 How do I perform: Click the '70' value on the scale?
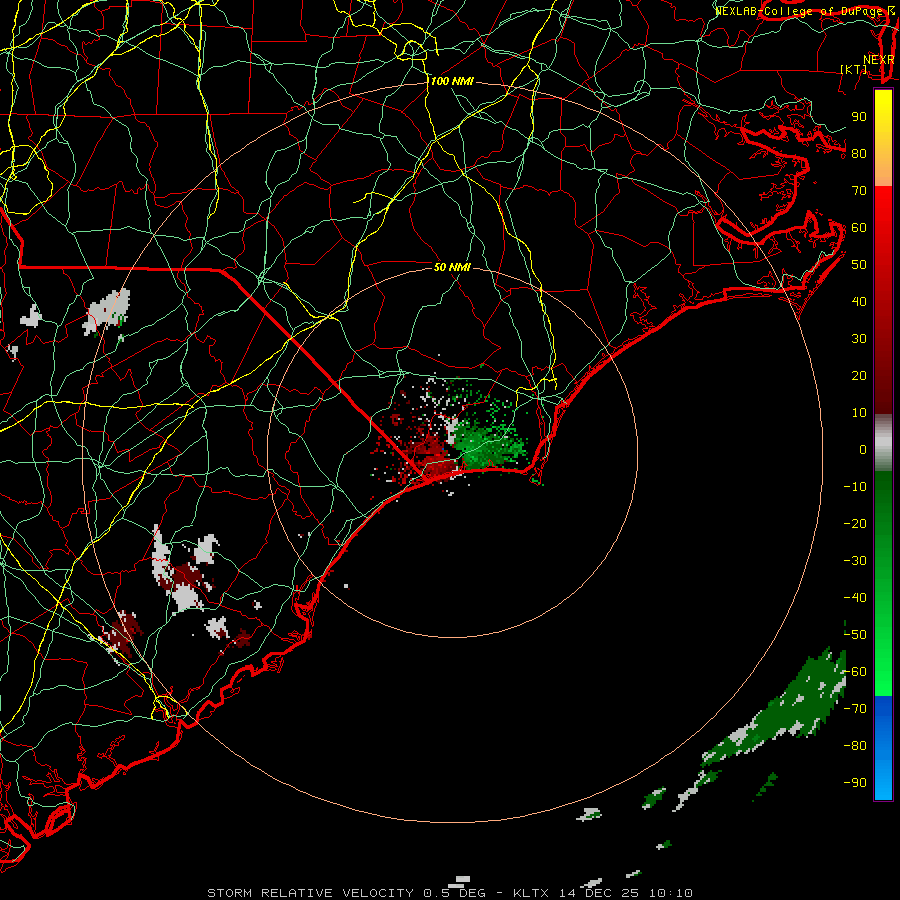pyautogui.click(x=859, y=191)
